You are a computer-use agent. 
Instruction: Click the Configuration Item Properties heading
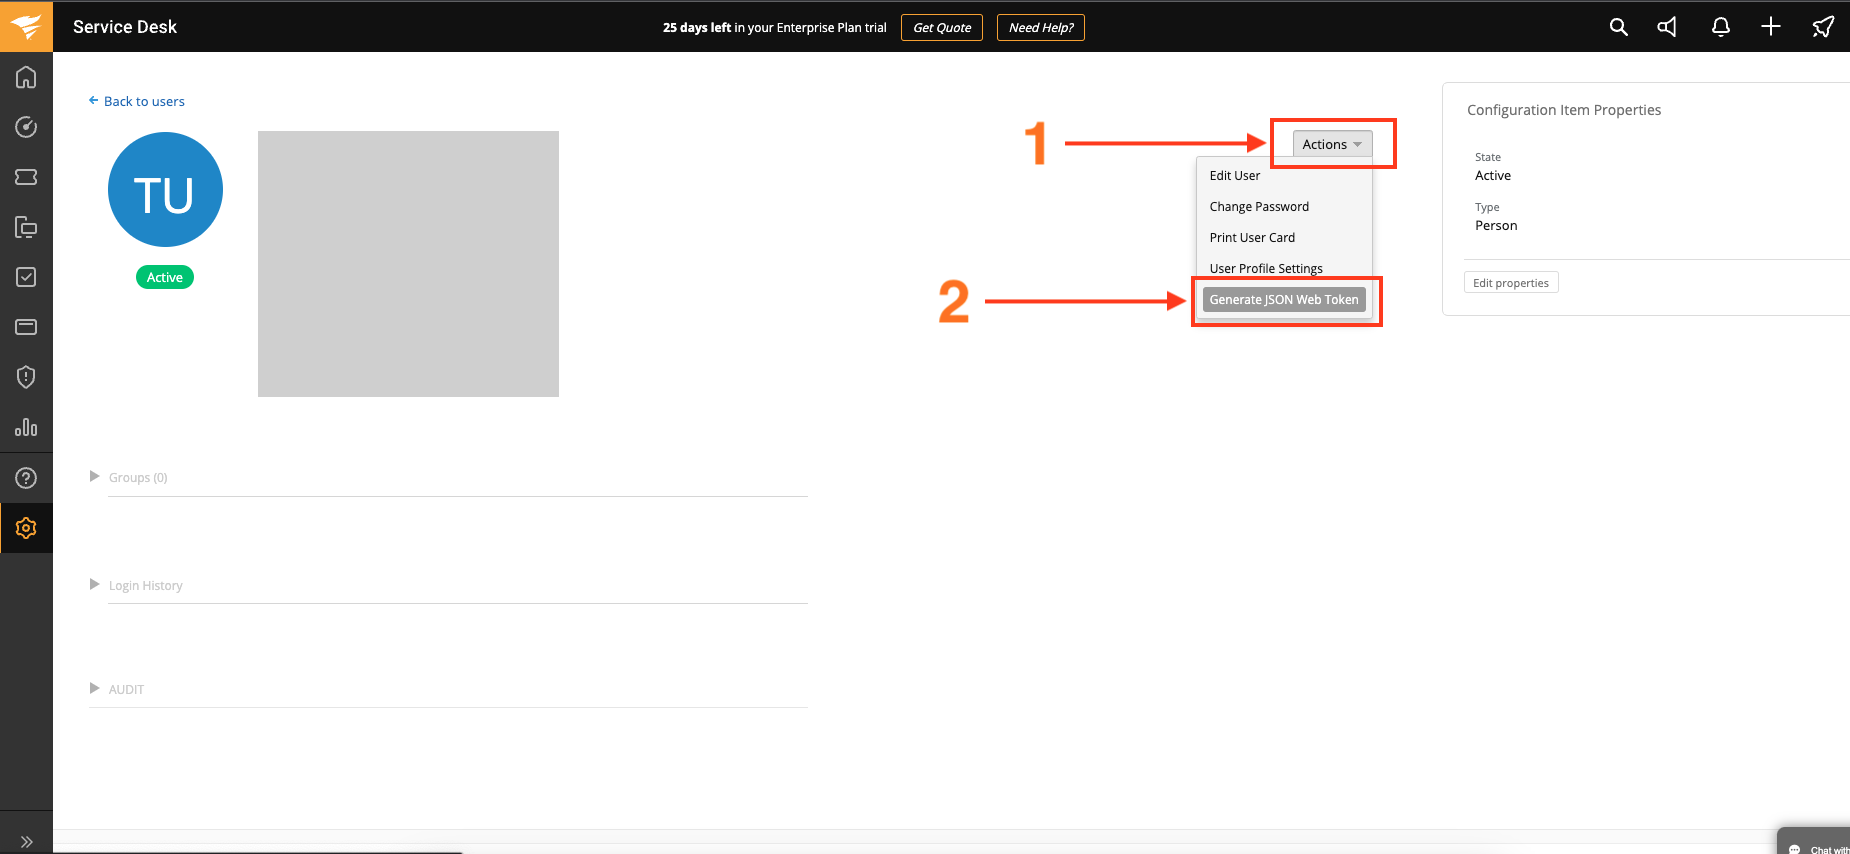1564,110
